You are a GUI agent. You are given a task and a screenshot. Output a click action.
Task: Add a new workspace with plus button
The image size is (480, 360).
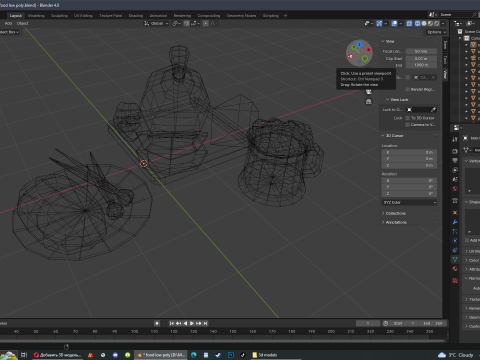(x=285, y=16)
